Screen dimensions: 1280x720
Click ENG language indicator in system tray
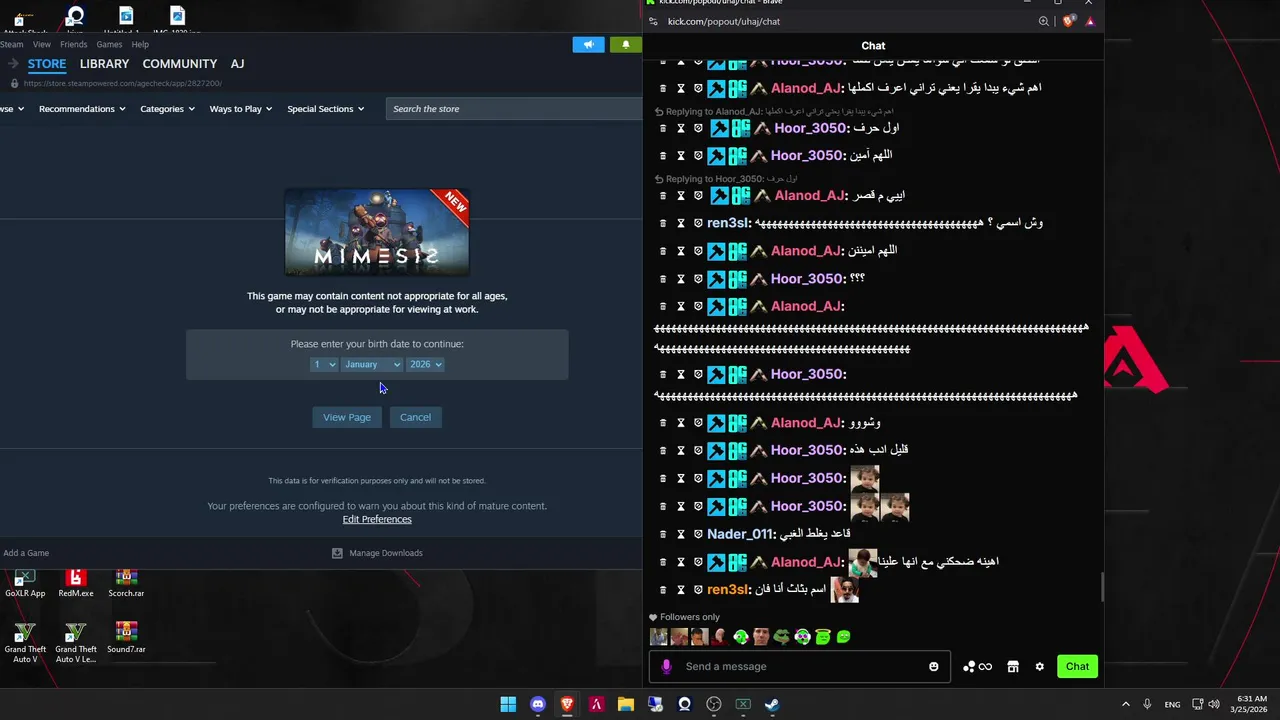[1172, 704]
